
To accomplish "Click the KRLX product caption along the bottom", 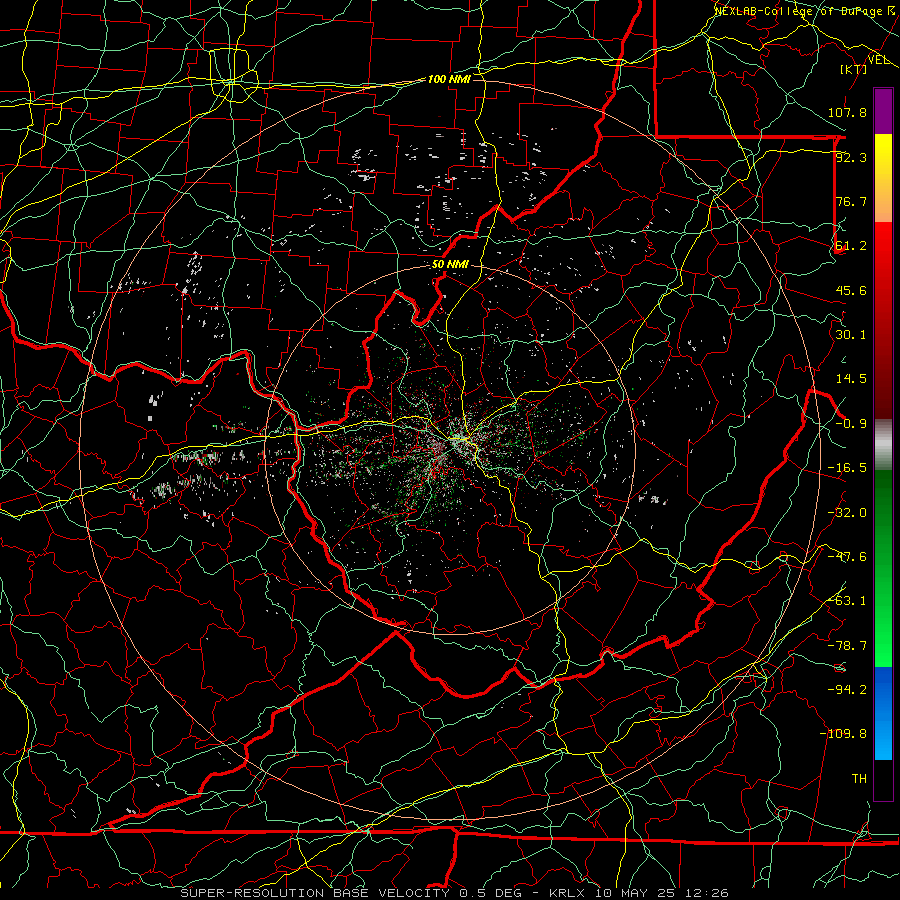I will [x=455, y=893].
